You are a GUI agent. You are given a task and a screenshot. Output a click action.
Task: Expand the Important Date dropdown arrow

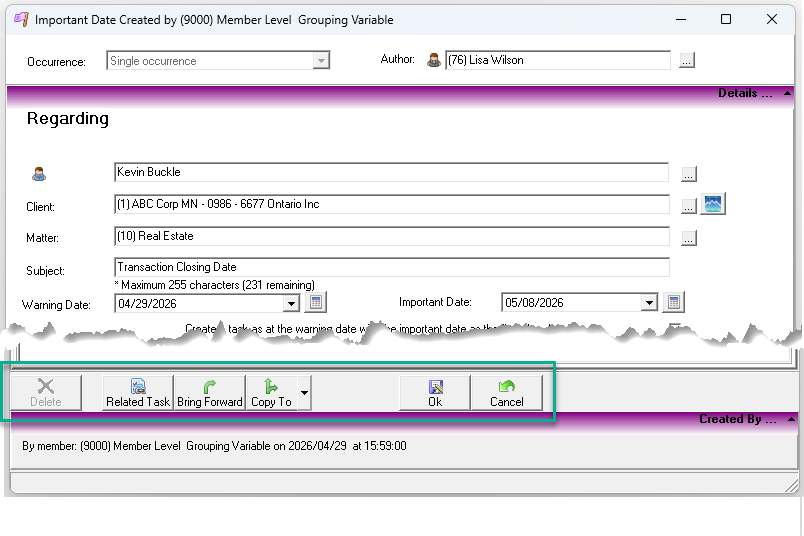[649, 303]
